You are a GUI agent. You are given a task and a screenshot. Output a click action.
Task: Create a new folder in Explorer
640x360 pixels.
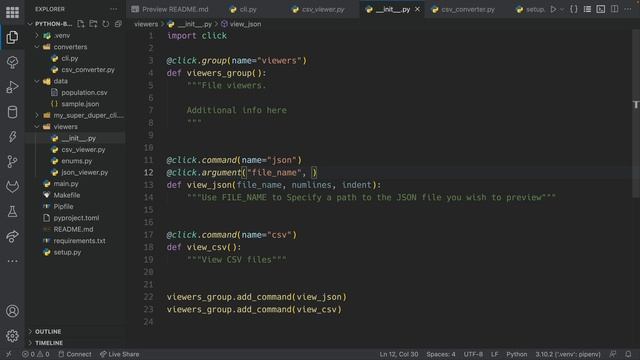[x=93, y=24]
